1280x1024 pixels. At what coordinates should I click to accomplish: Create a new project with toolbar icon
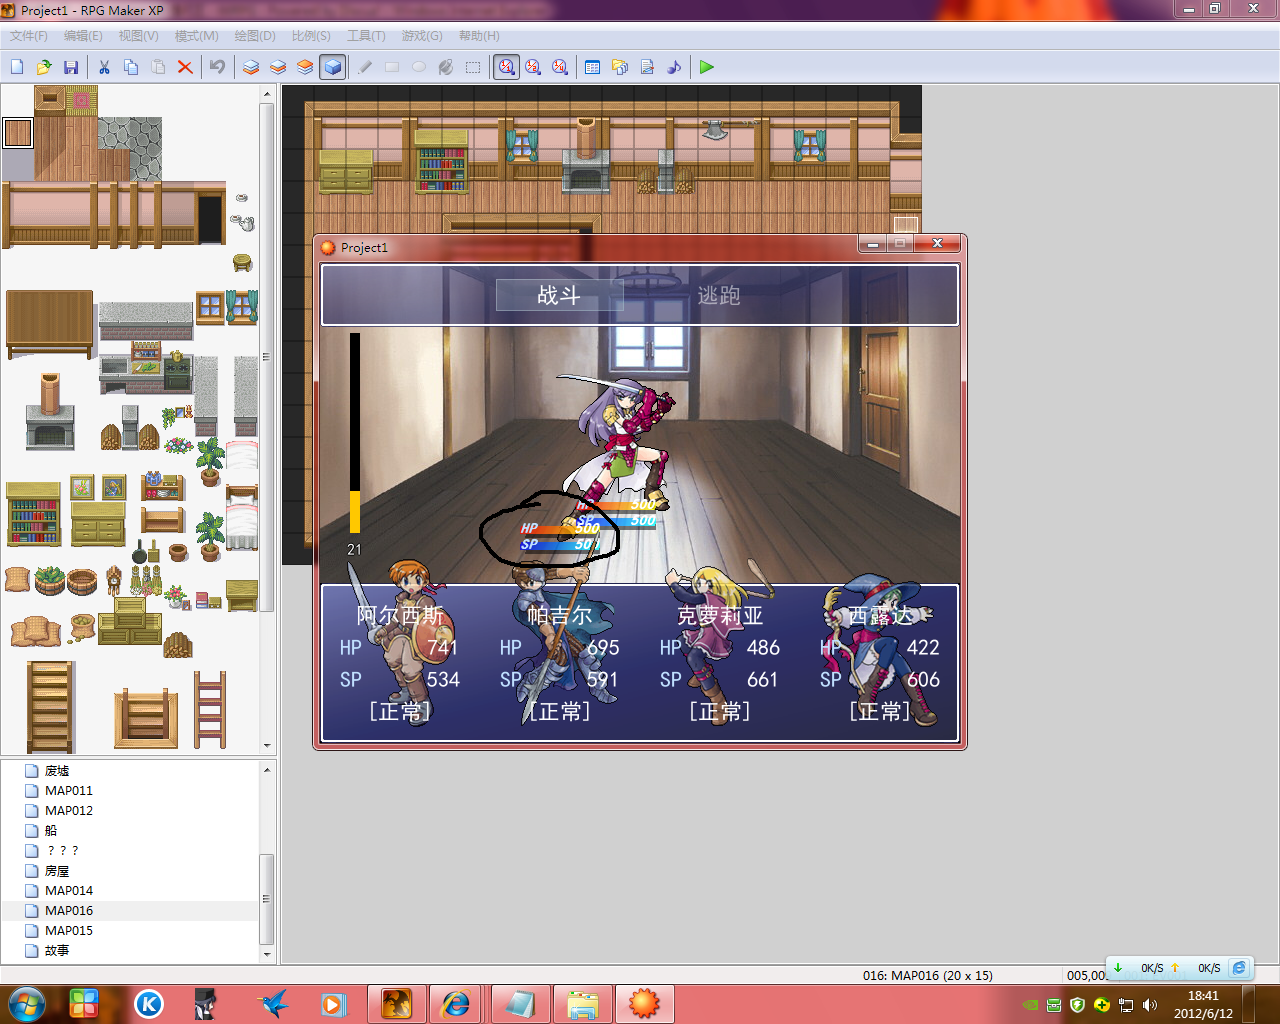click(x=17, y=67)
